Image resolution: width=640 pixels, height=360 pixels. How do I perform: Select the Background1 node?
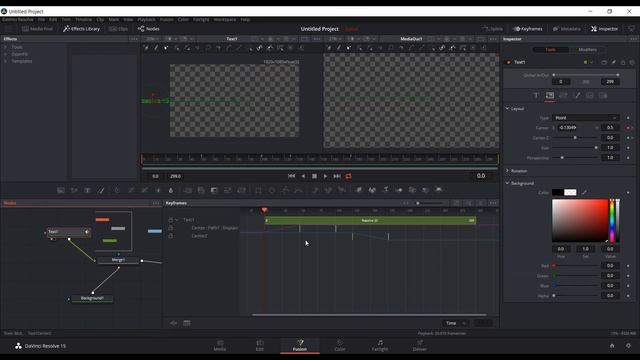tap(92, 298)
